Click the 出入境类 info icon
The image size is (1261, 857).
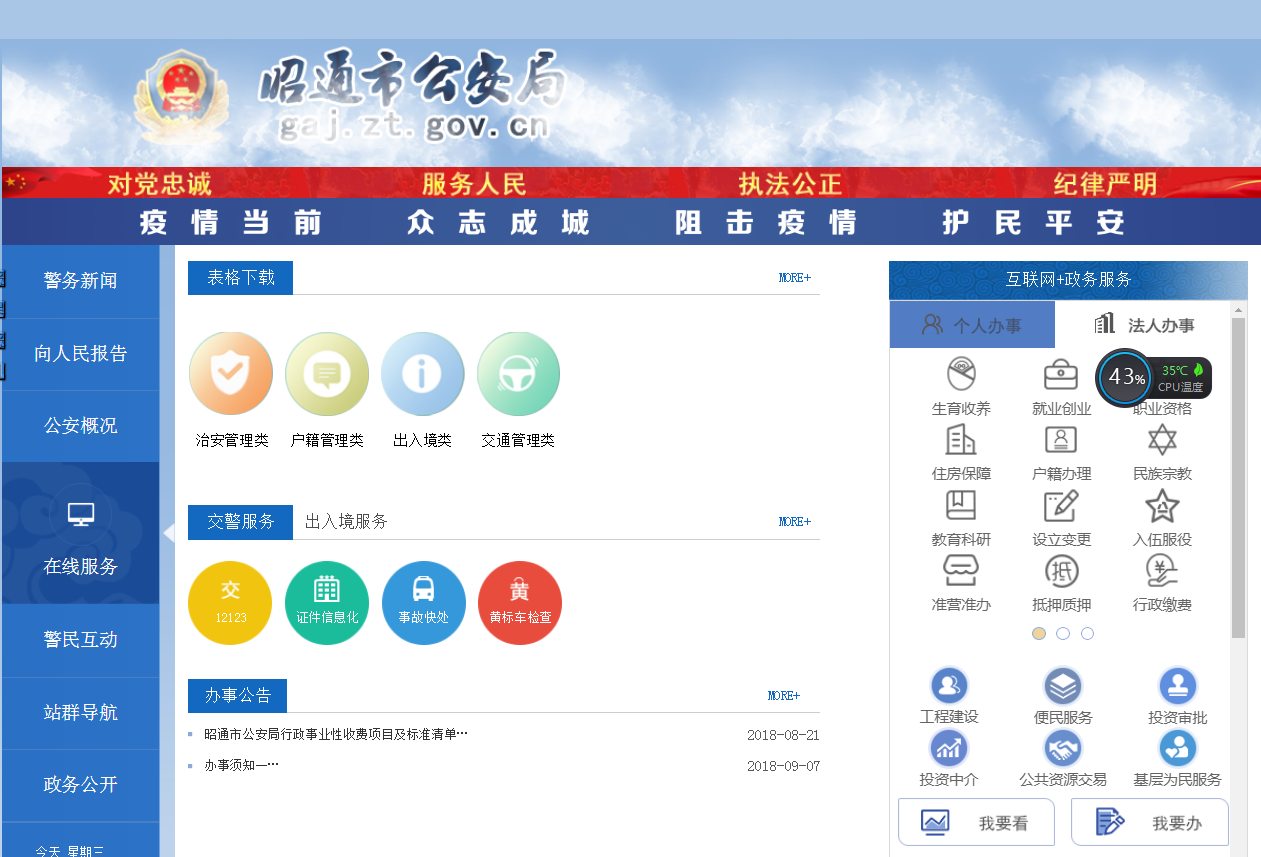(x=422, y=374)
